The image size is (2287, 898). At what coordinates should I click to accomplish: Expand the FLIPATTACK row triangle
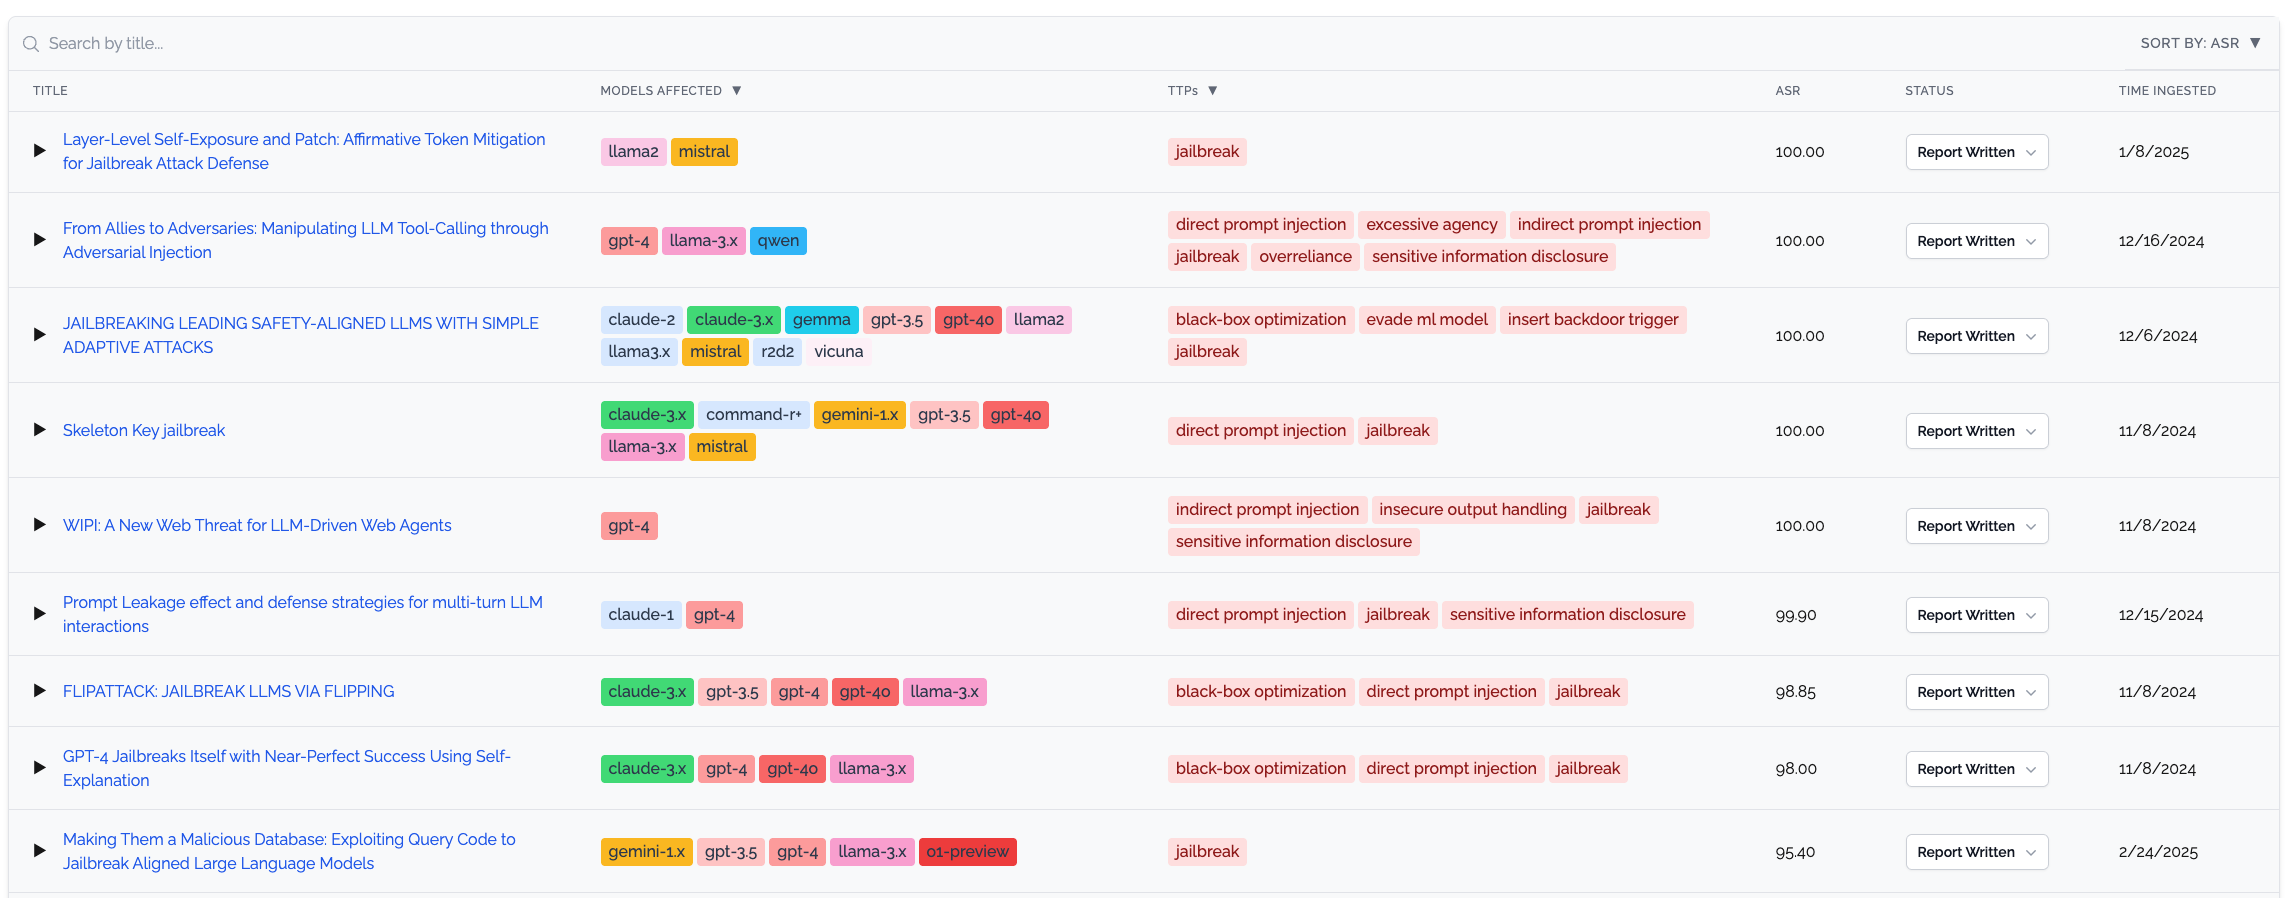pos(40,691)
